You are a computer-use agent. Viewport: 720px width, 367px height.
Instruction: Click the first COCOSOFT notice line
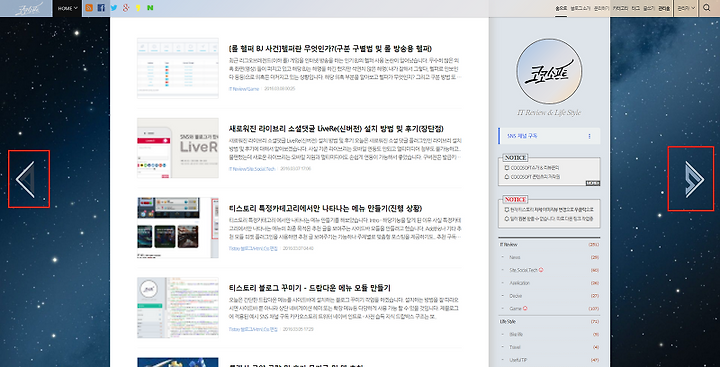(x=531, y=168)
